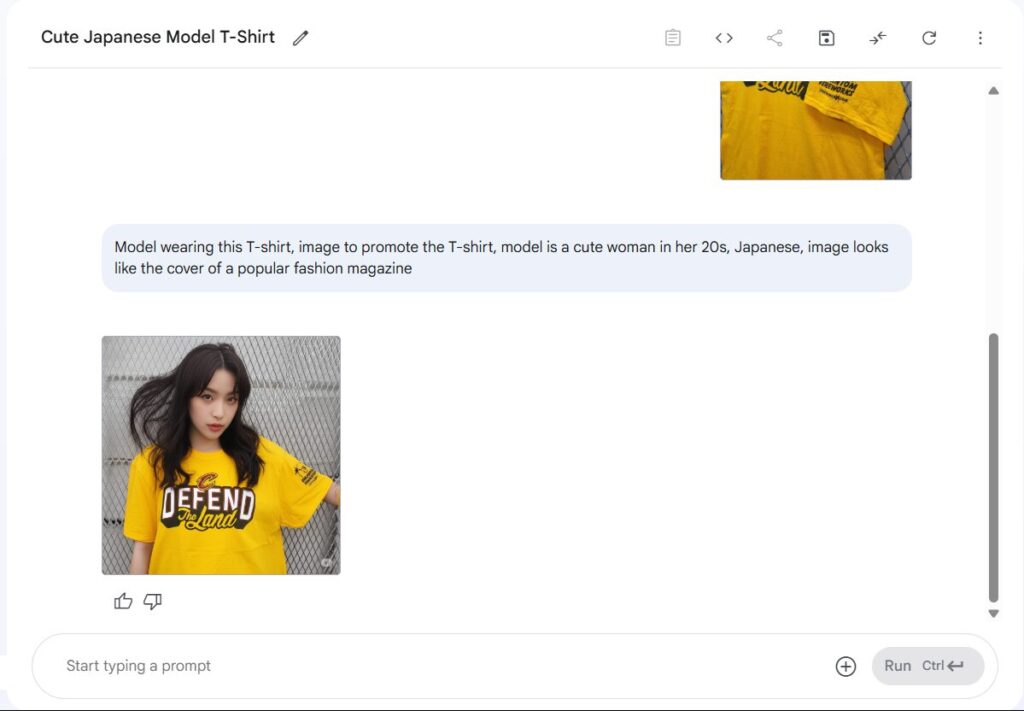Open uploaded yellow T-shirt photo

pyautogui.click(x=816, y=130)
